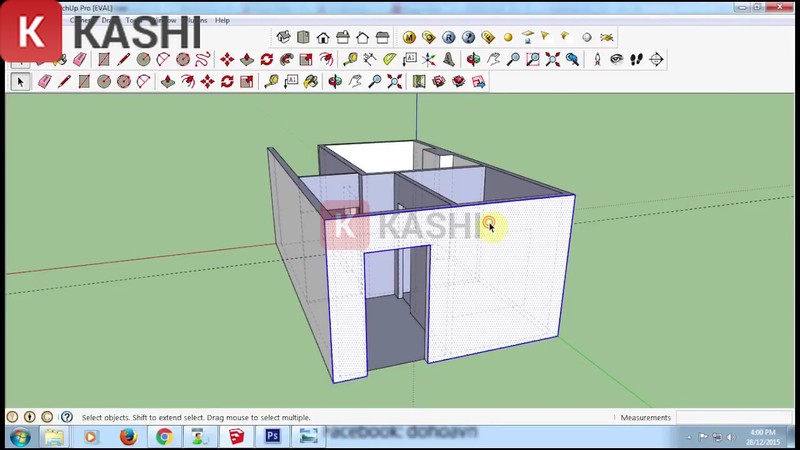This screenshot has height=450, width=800.
Task: Open Firefox from the taskbar
Action: pos(128,437)
